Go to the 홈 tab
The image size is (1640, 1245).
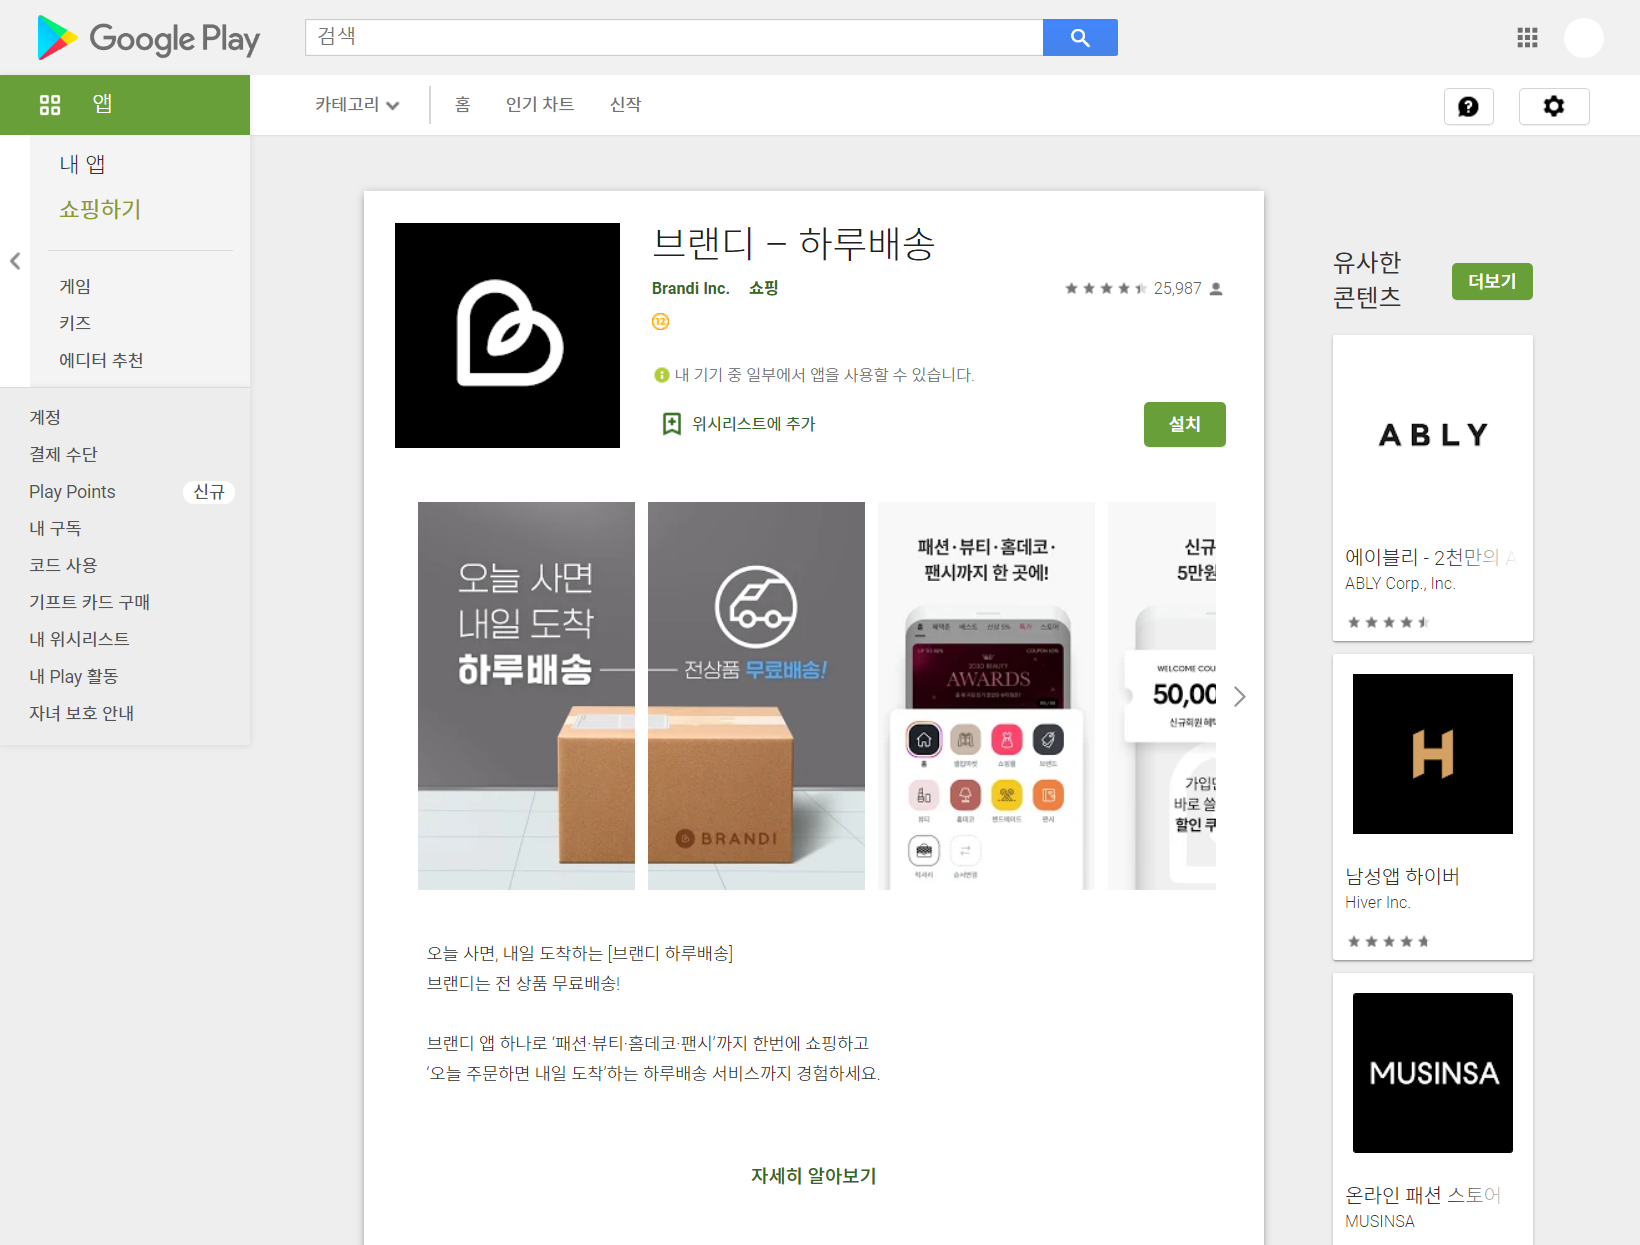tap(462, 105)
